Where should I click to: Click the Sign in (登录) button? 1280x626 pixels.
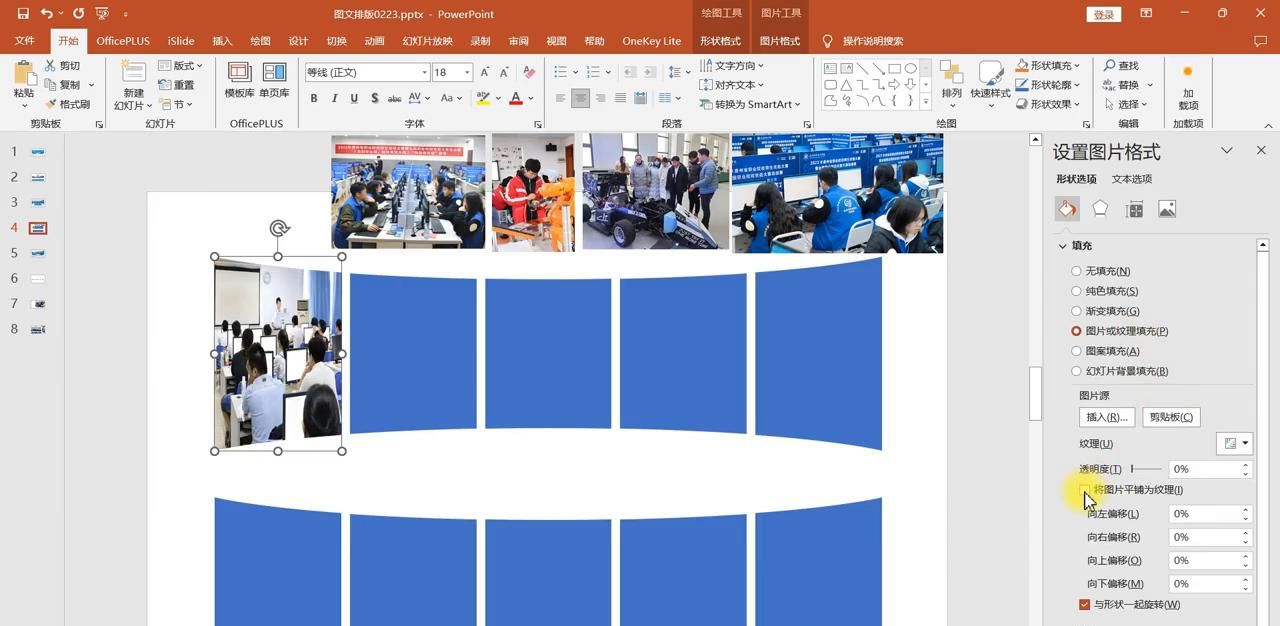pos(1103,14)
